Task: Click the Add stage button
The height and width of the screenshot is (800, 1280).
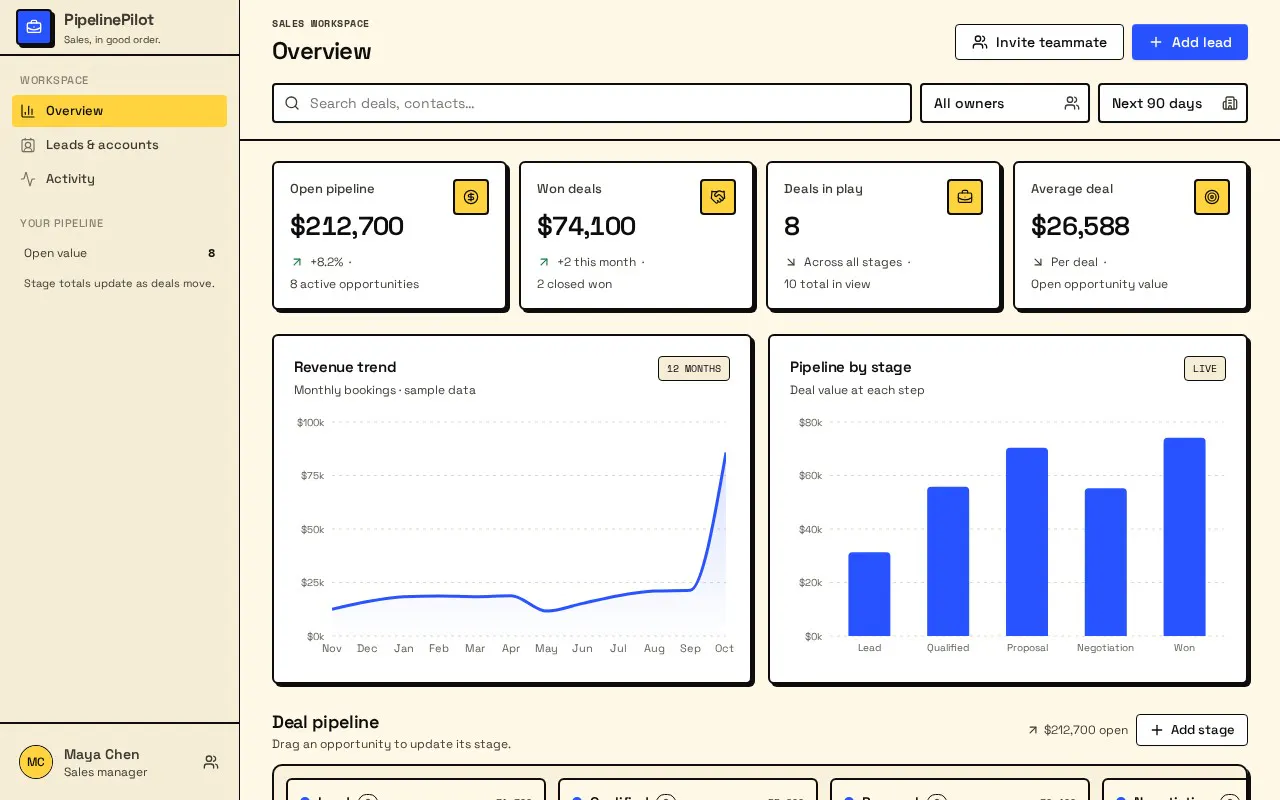Action: click(1192, 730)
